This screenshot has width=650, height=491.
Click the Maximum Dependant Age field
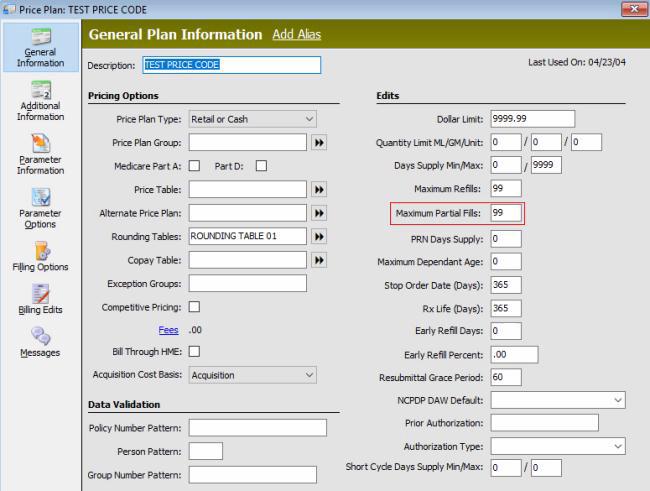coord(506,262)
